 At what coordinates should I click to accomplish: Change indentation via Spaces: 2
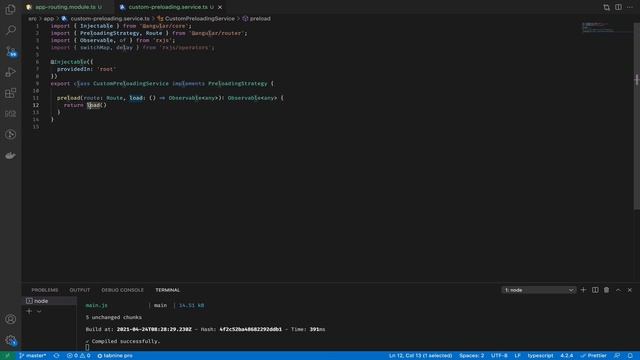click(x=471, y=356)
